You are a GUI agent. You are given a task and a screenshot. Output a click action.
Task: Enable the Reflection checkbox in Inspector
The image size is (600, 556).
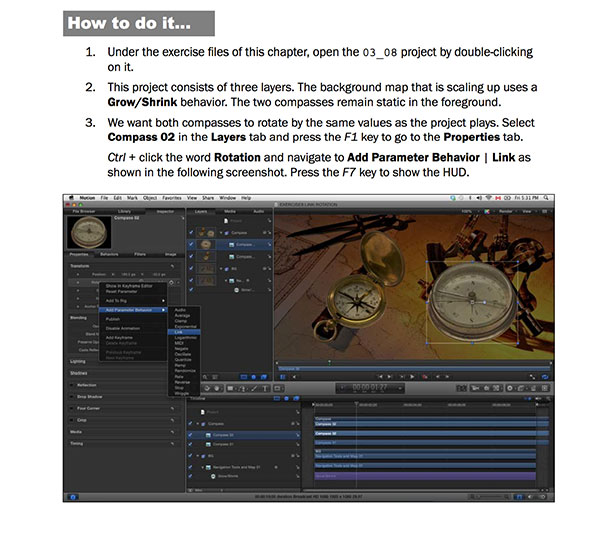click(72, 385)
